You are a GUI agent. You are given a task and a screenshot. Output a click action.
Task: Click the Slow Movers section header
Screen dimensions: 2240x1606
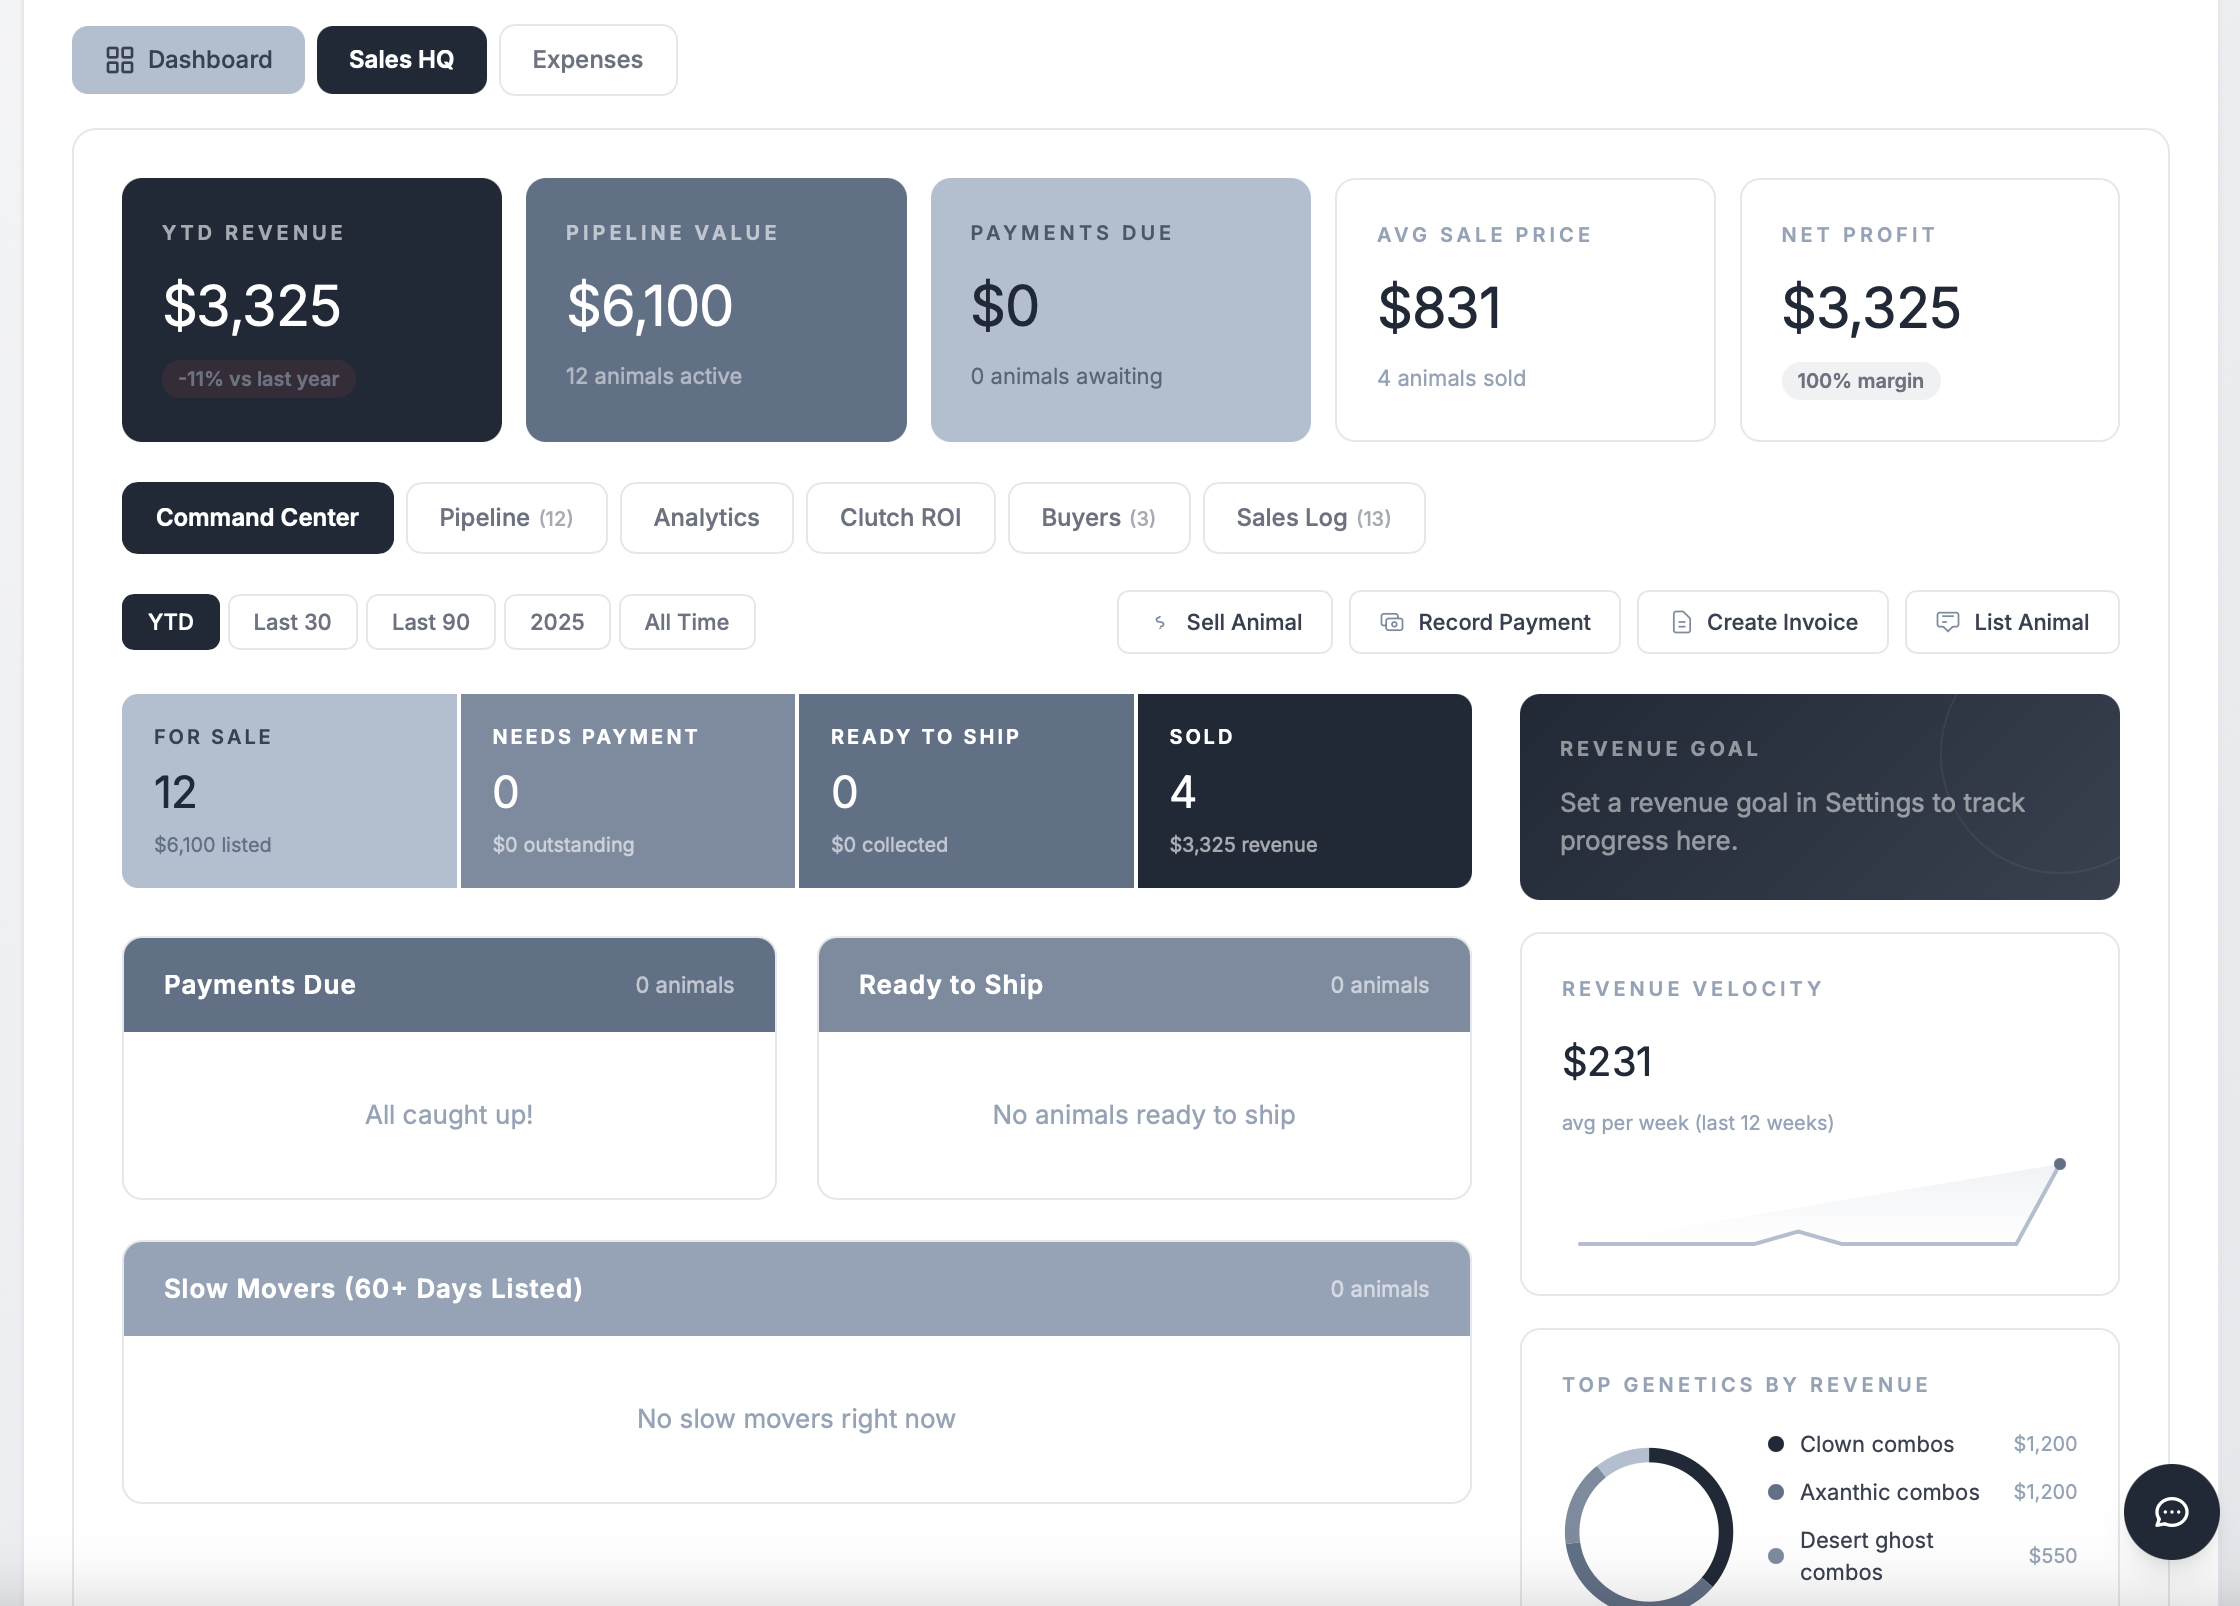[x=797, y=1289]
